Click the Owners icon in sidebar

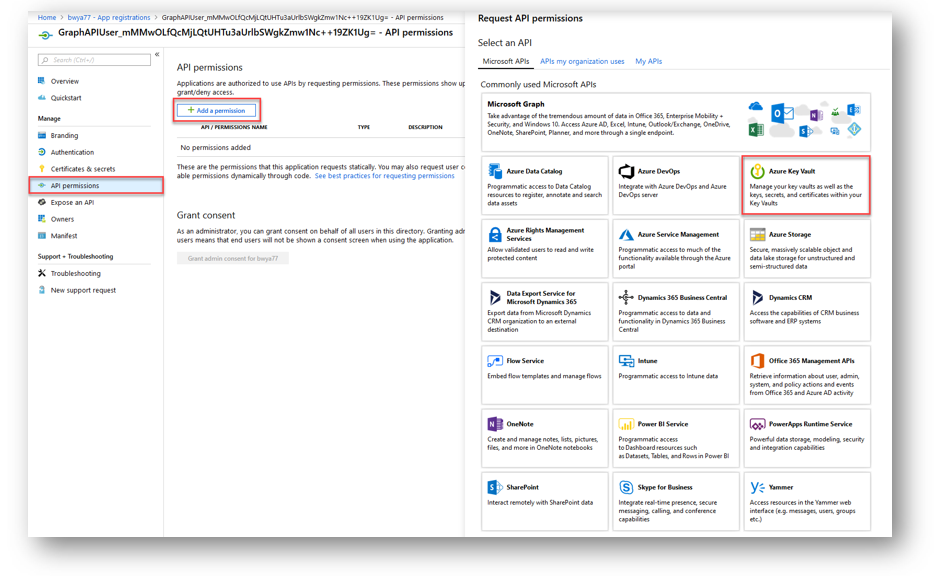[42, 218]
